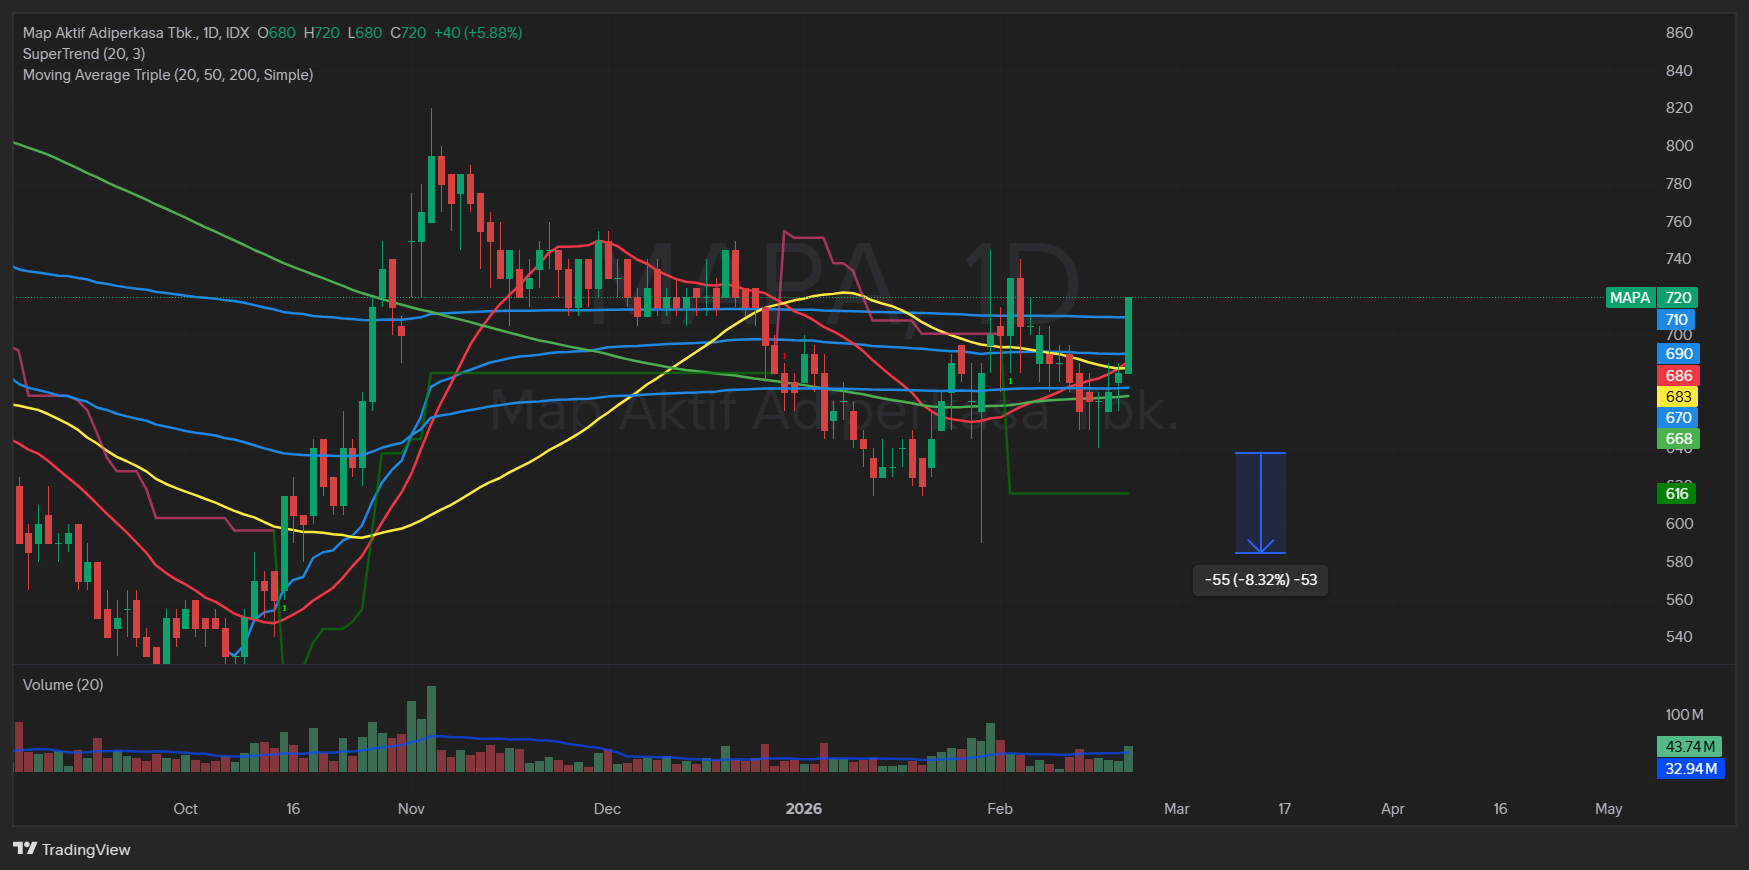
Task: Select the Map Aktif Adiperkasa Tbk. symbol title
Action: click(109, 33)
